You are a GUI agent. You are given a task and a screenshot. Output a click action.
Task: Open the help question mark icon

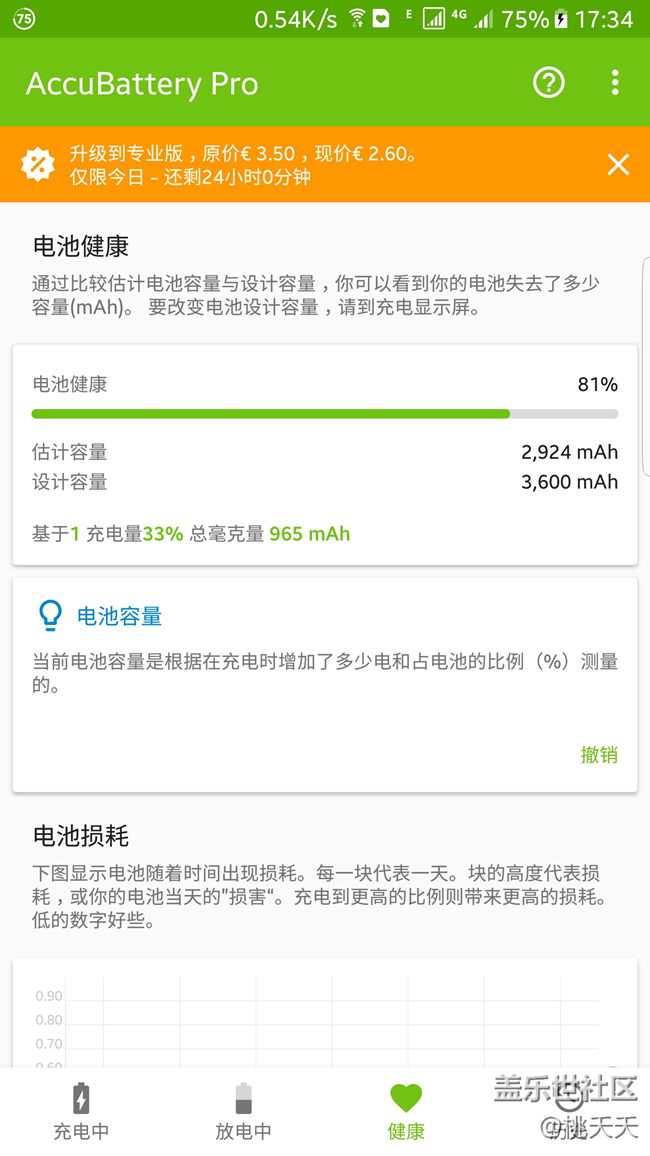pos(549,83)
